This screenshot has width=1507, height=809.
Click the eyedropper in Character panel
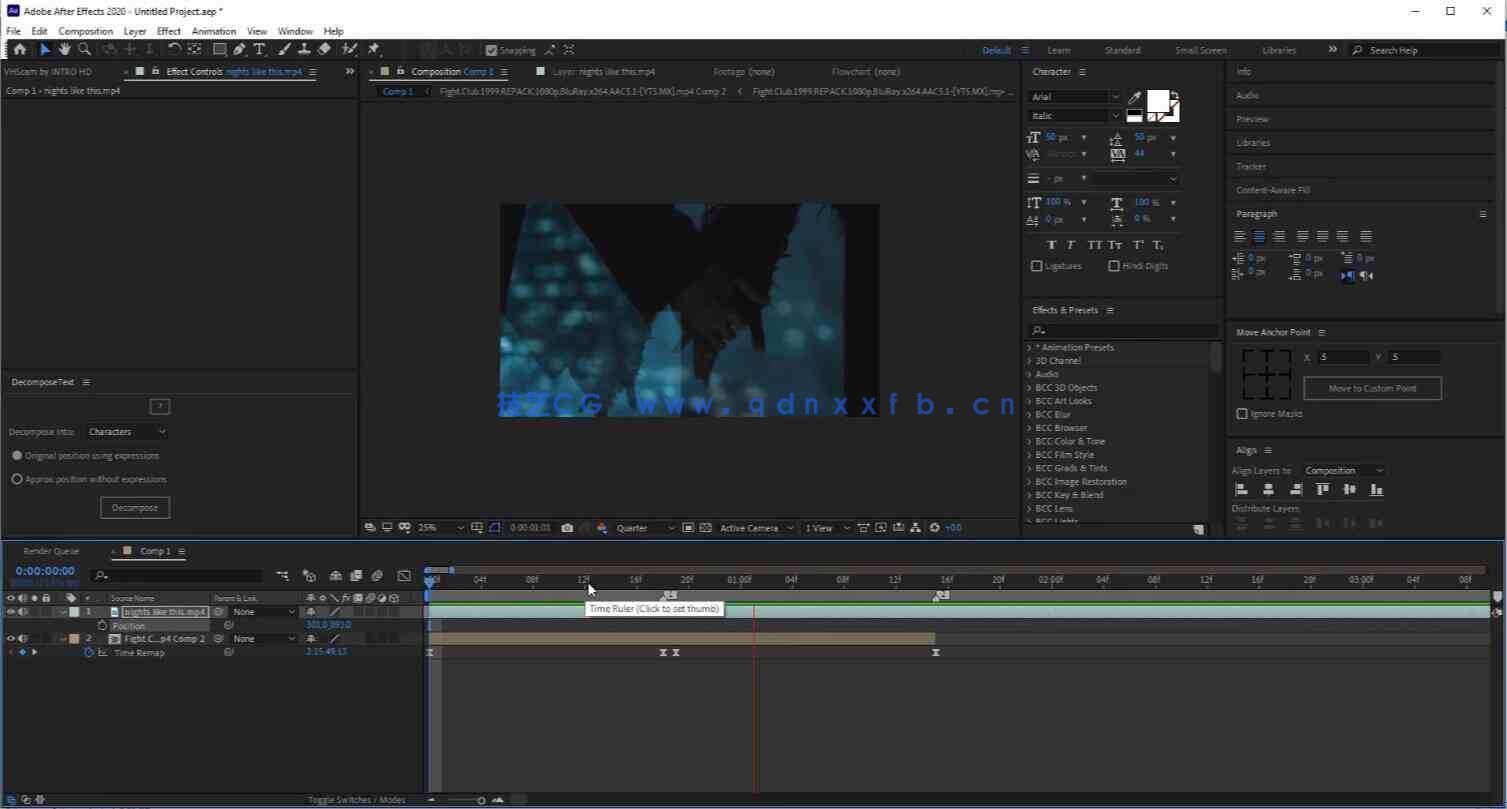click(1134, 97)
